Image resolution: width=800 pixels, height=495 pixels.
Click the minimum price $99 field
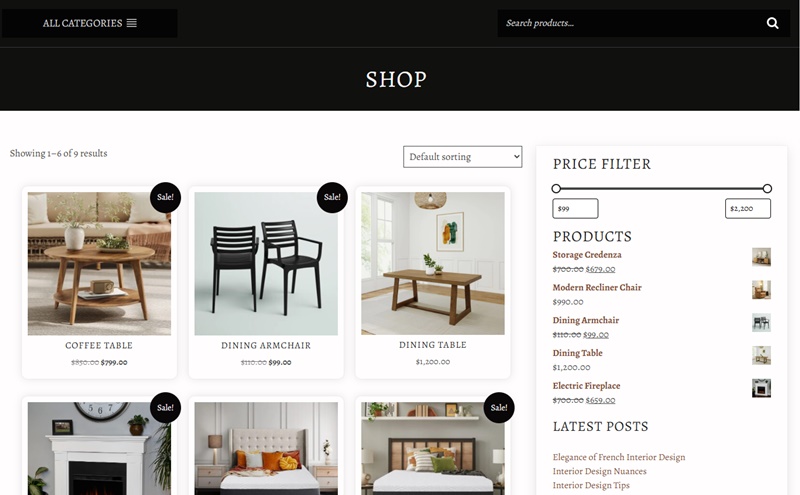tap(575, 208)
